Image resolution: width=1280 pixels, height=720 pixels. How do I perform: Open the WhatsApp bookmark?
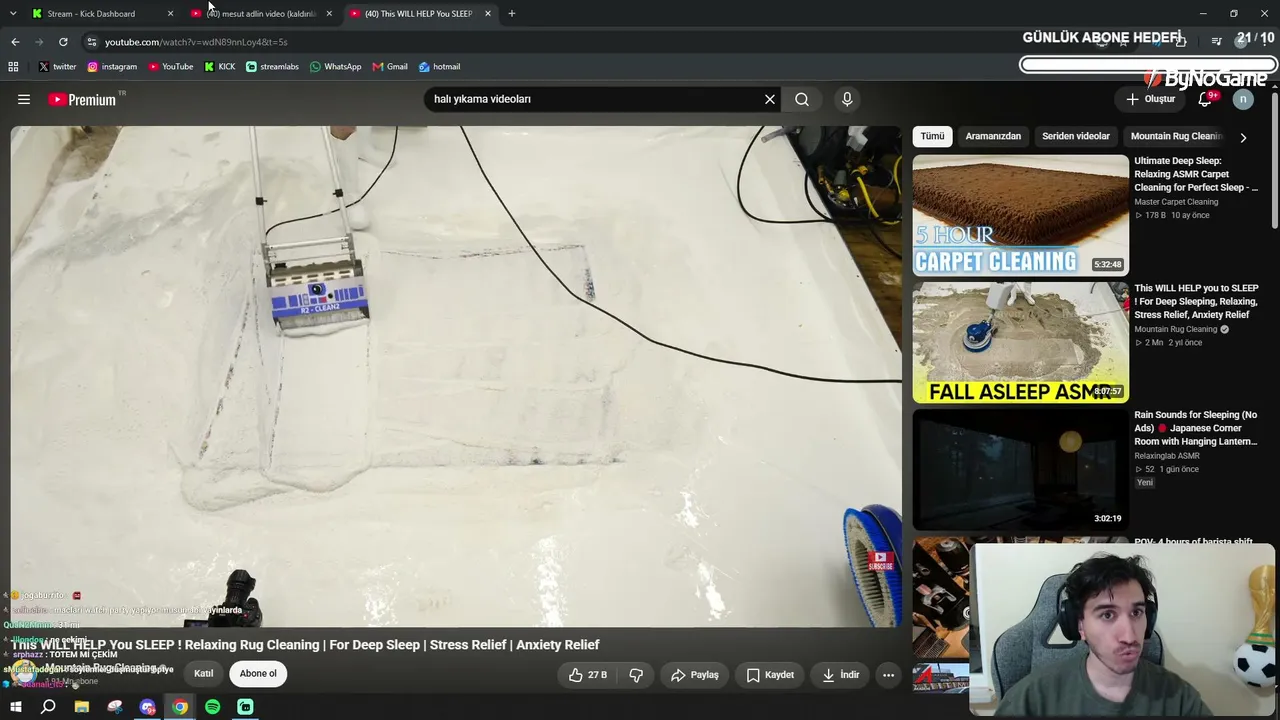coord(336,67)
